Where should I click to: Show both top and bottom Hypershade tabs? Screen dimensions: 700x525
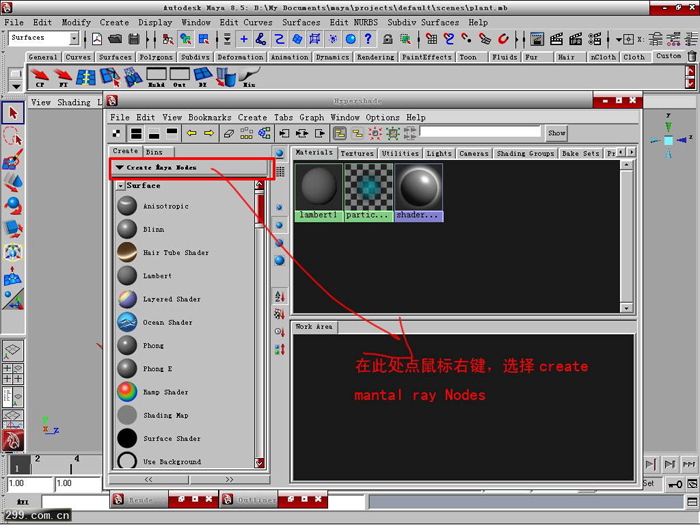tap(136, 133)
